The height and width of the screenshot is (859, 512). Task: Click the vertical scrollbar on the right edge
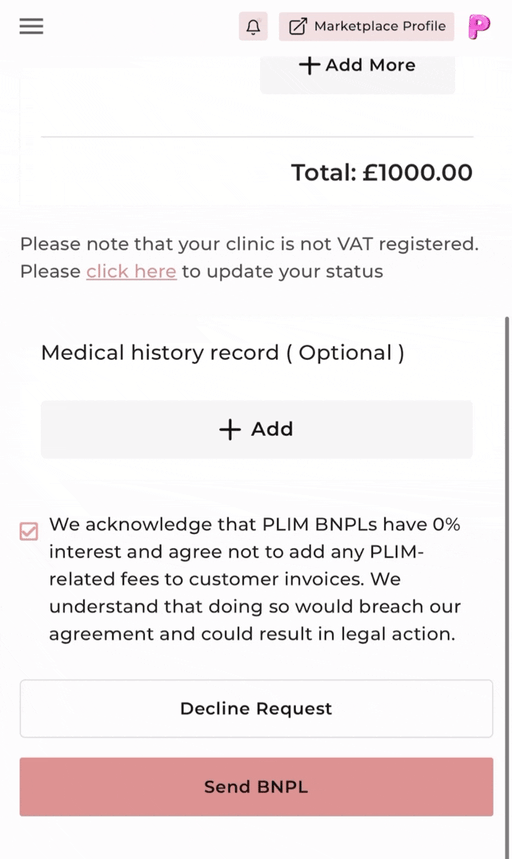[x=507, y=587]
